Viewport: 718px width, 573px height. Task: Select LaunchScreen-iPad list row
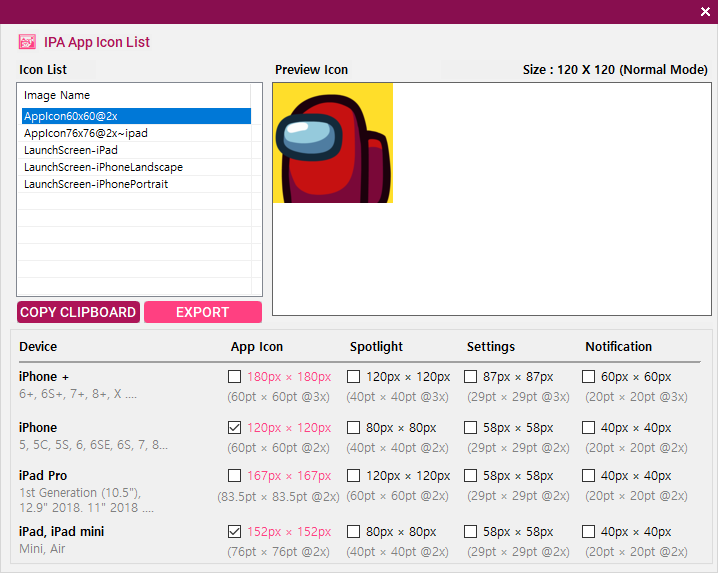136,150
